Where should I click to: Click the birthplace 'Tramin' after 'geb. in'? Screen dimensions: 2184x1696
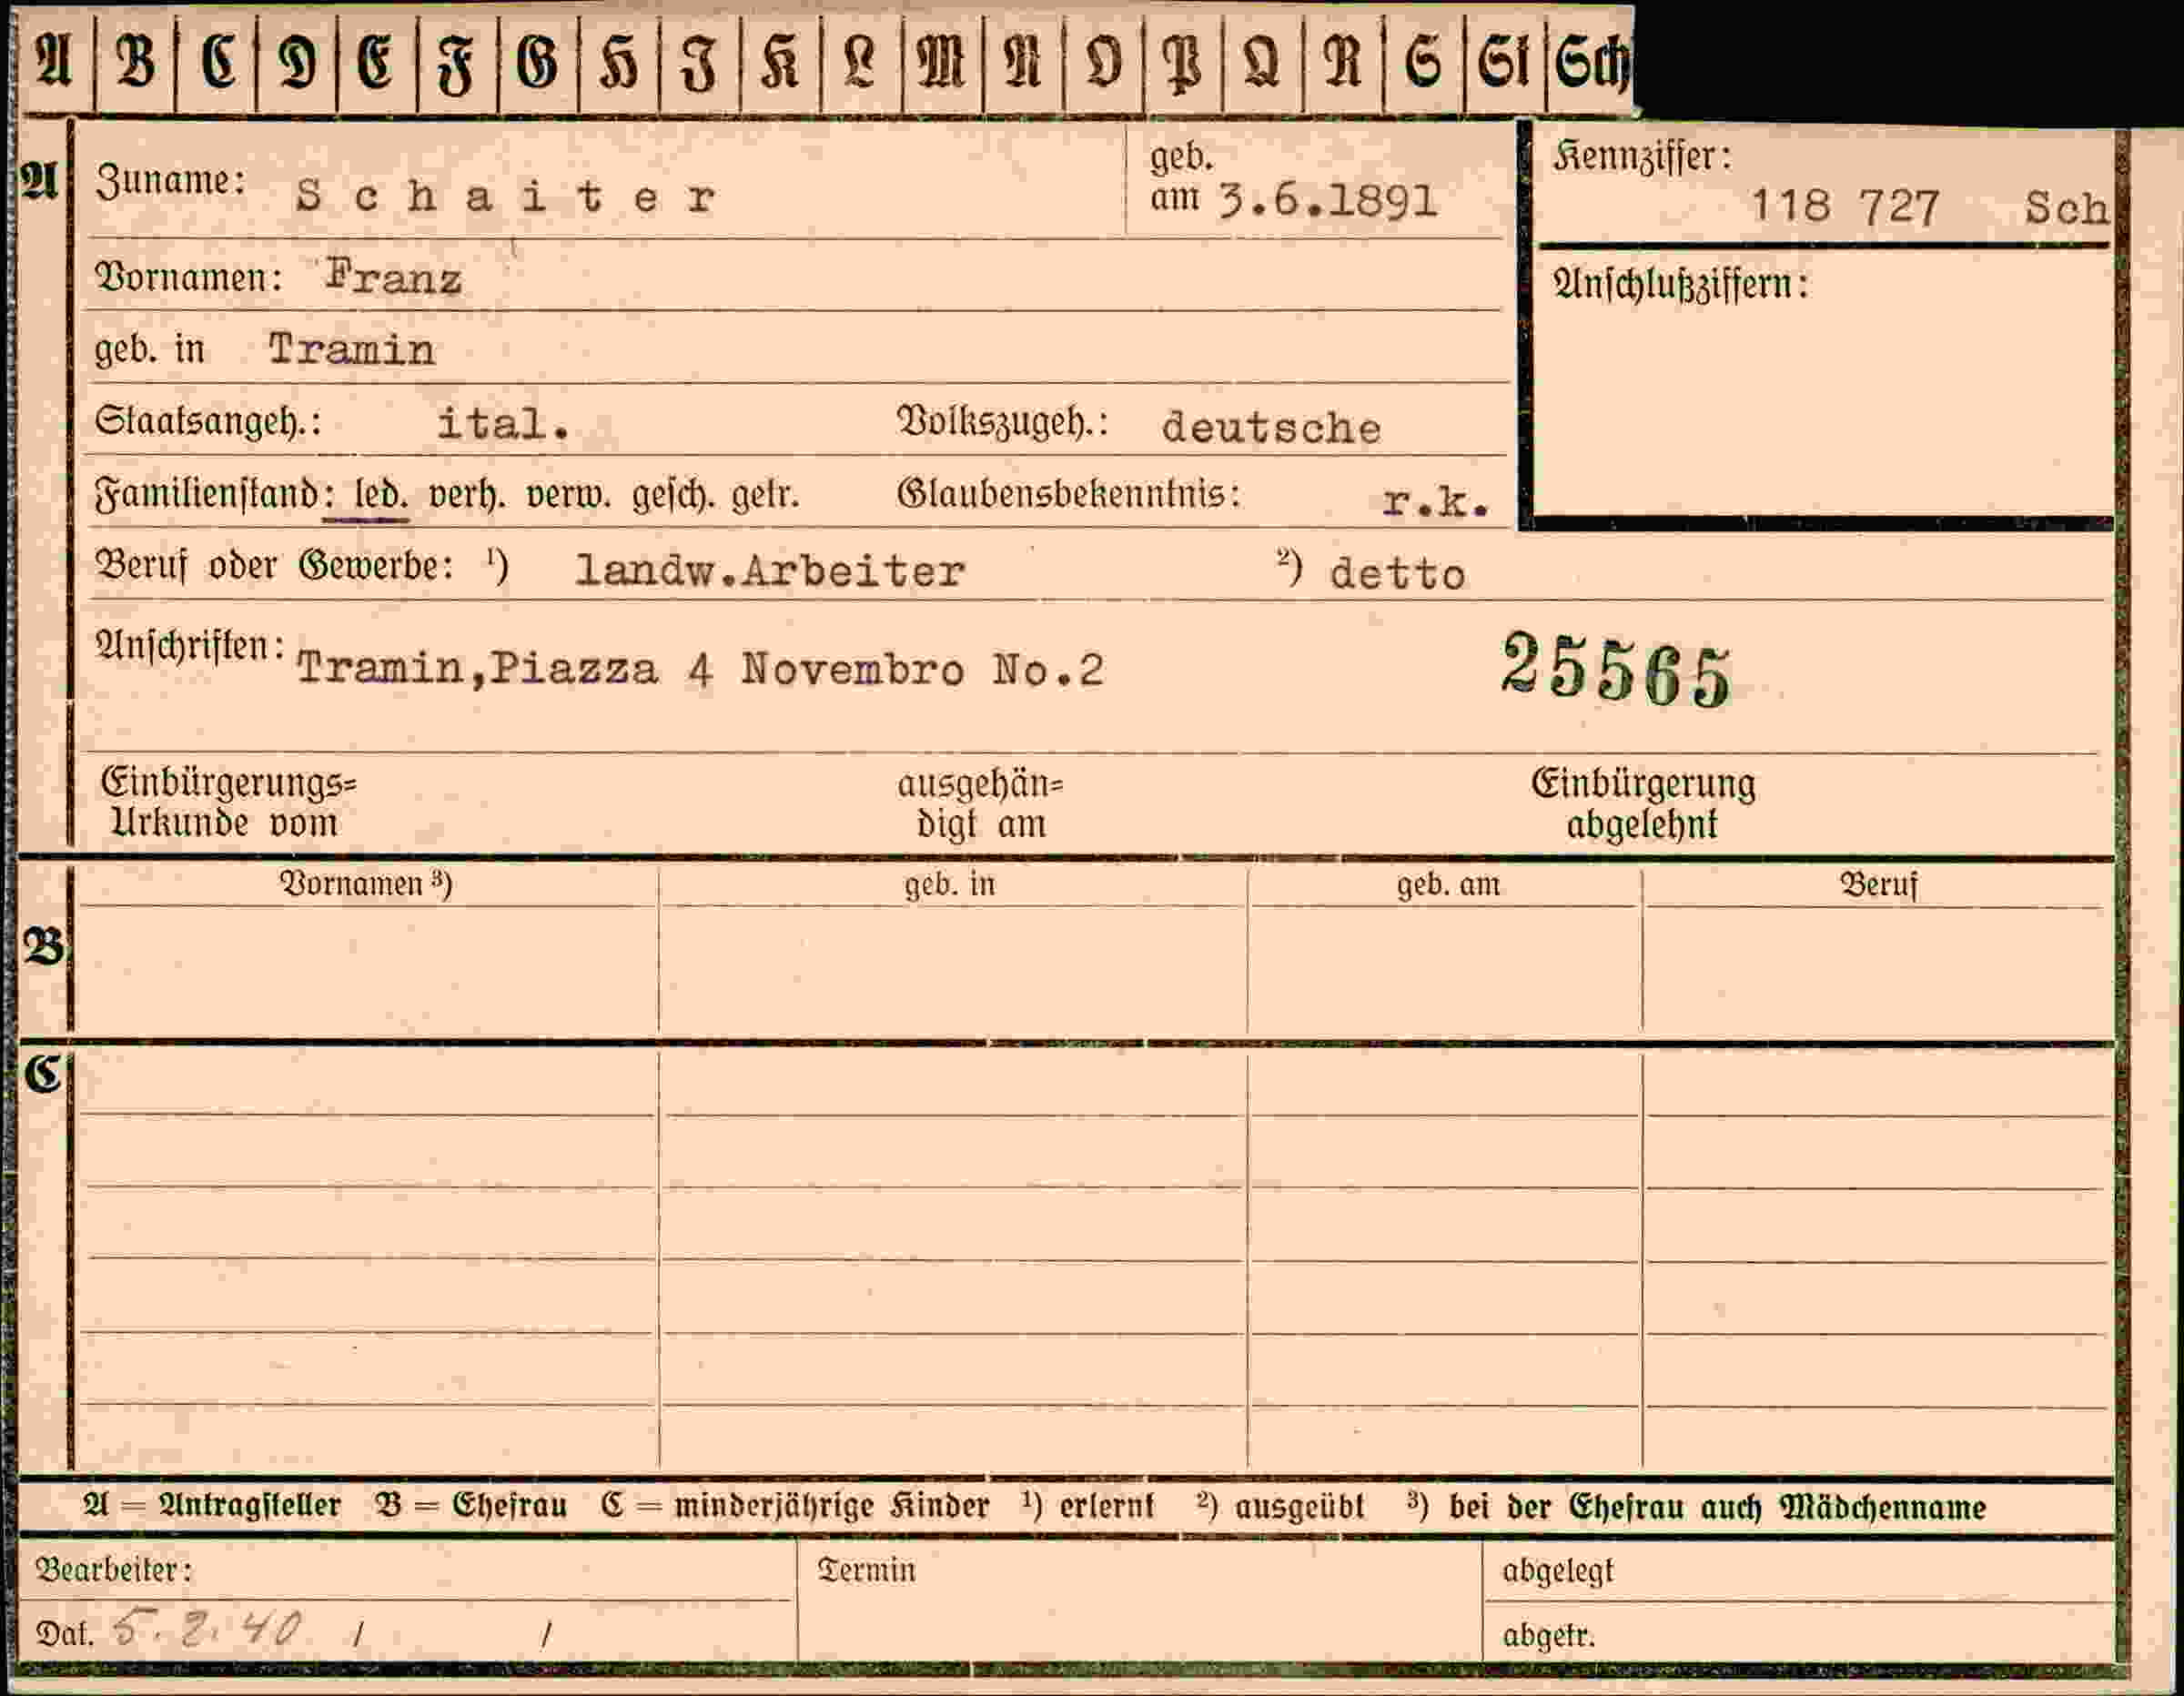point(351,349)
